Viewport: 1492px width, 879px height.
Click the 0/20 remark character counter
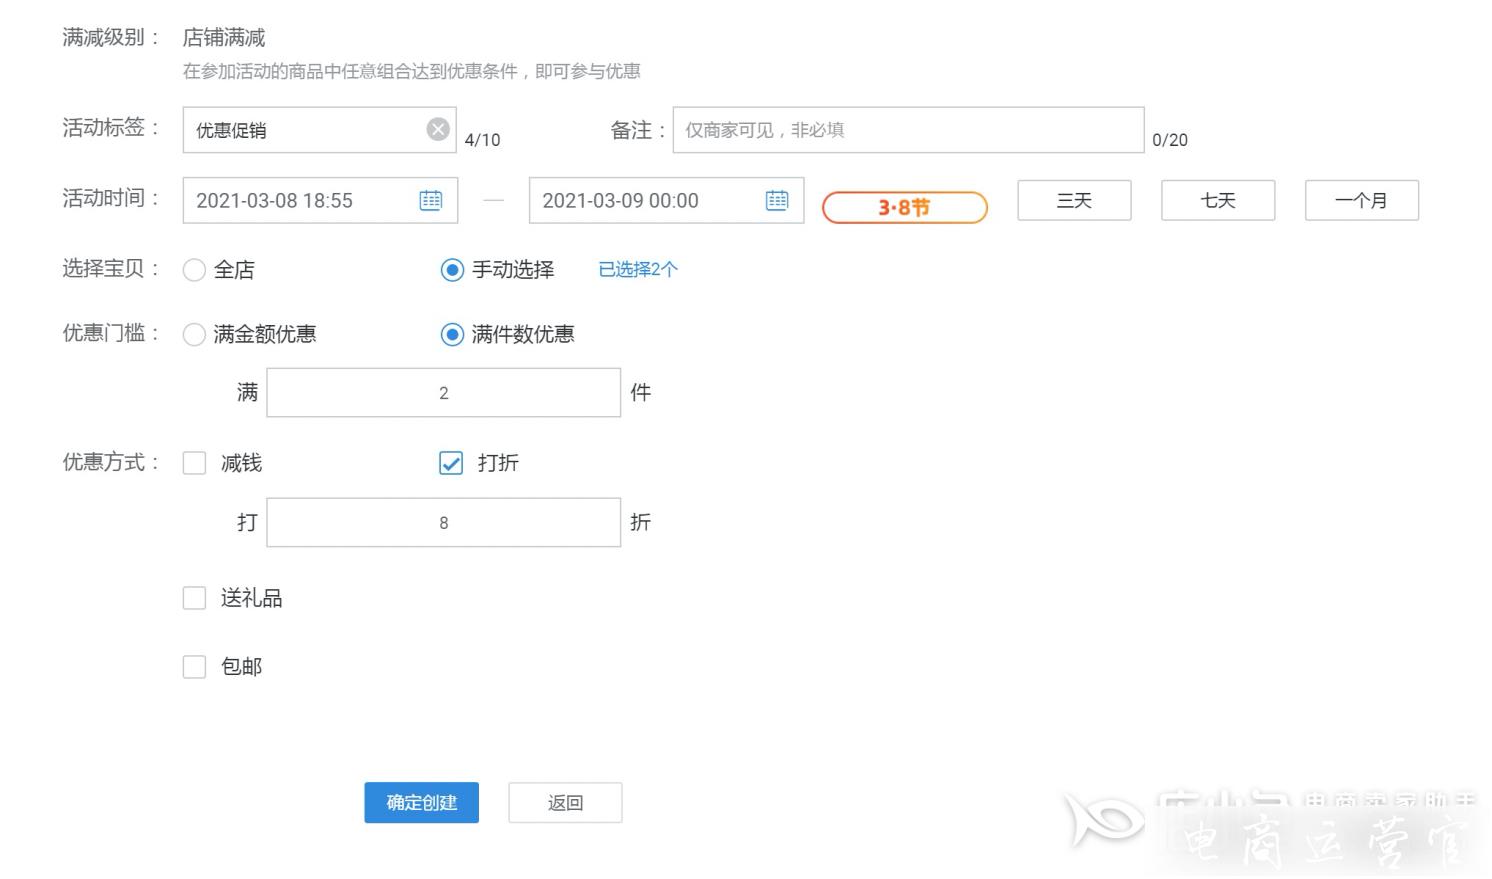1170,140
